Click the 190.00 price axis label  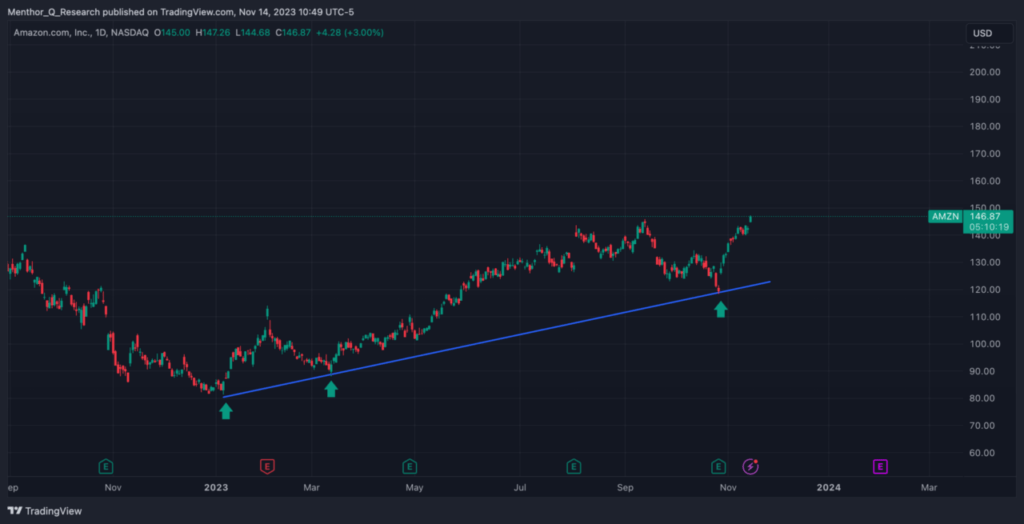984,100
